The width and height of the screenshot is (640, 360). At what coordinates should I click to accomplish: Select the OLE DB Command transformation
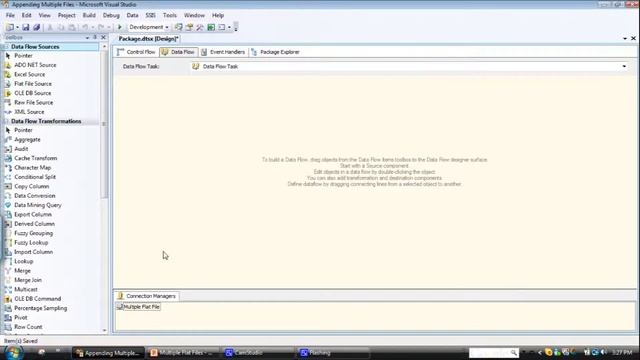(38, 299)
